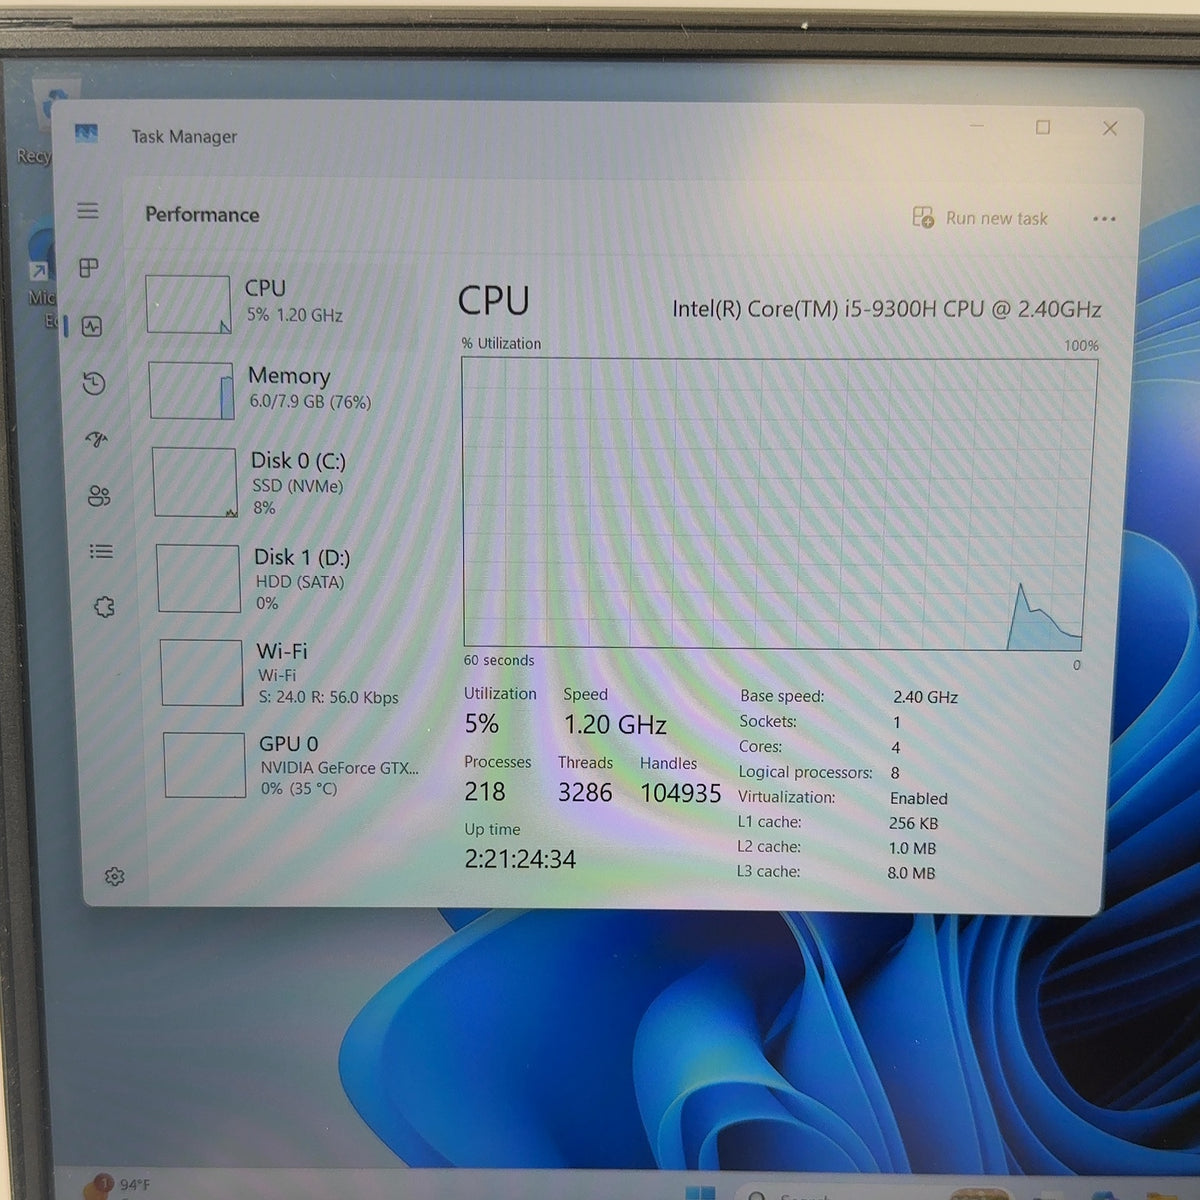Screen dimensions: 1200x1200
Task: Click the Disk 1 mini graph thumbnail
Action: (198, 578)
